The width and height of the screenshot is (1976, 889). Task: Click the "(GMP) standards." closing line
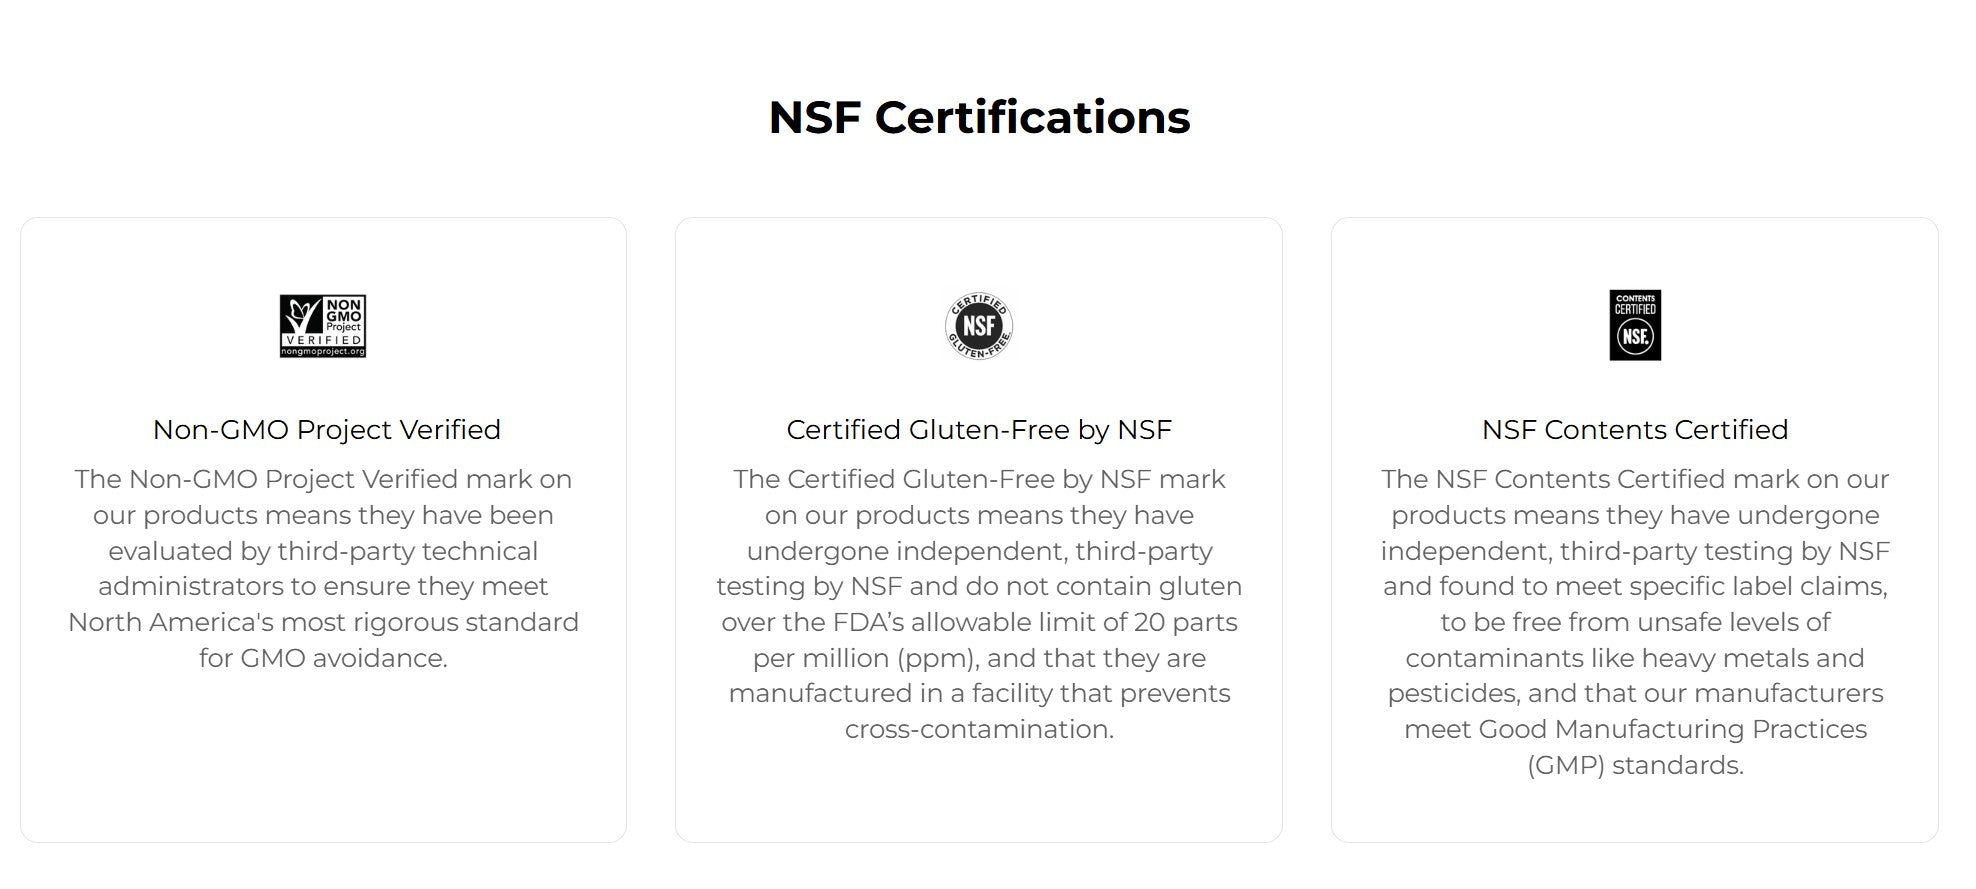tap(1635, 765)
